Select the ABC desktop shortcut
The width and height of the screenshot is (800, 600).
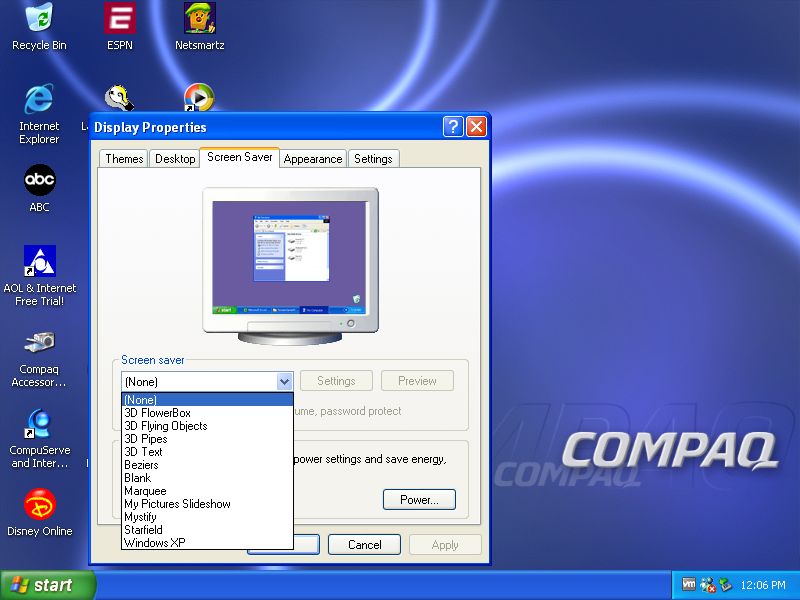click(39, 188)
